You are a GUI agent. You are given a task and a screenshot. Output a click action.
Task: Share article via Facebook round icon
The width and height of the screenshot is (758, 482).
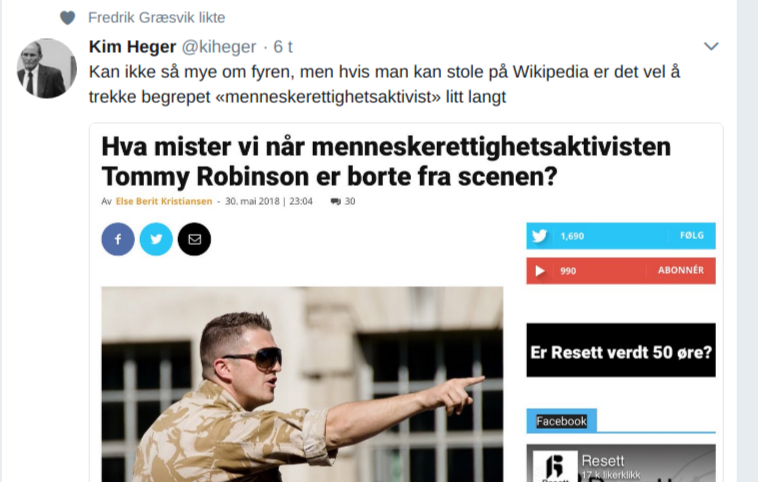[x=118, y=239]
